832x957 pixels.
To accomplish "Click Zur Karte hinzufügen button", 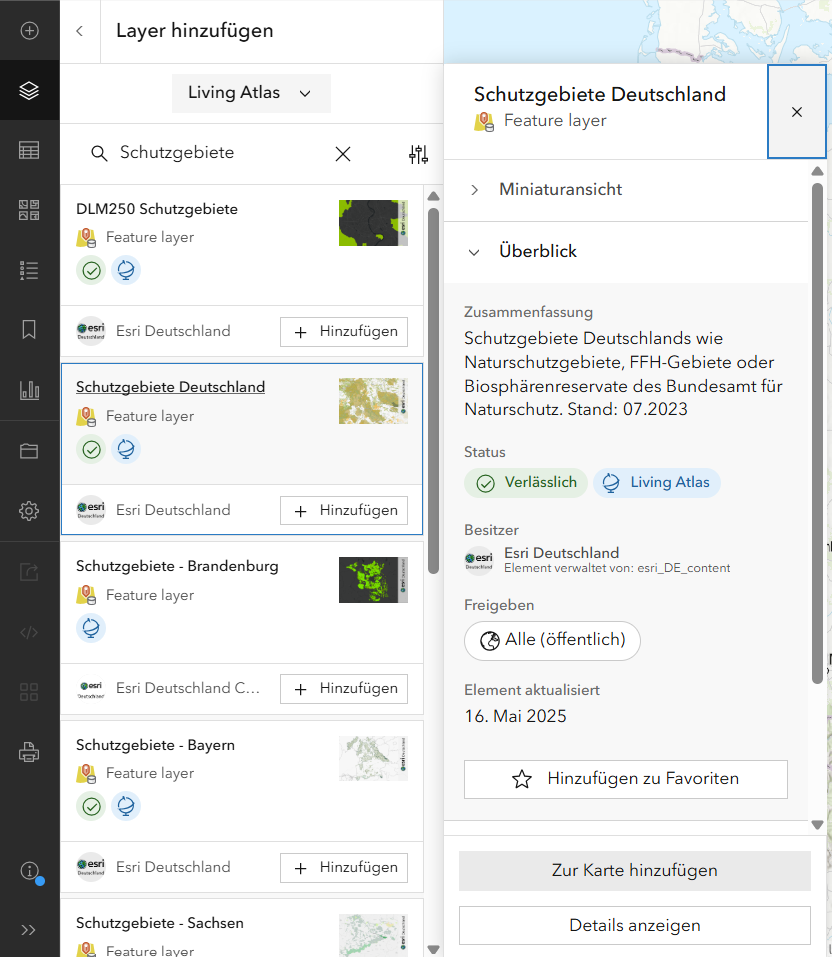I will 635,871.
